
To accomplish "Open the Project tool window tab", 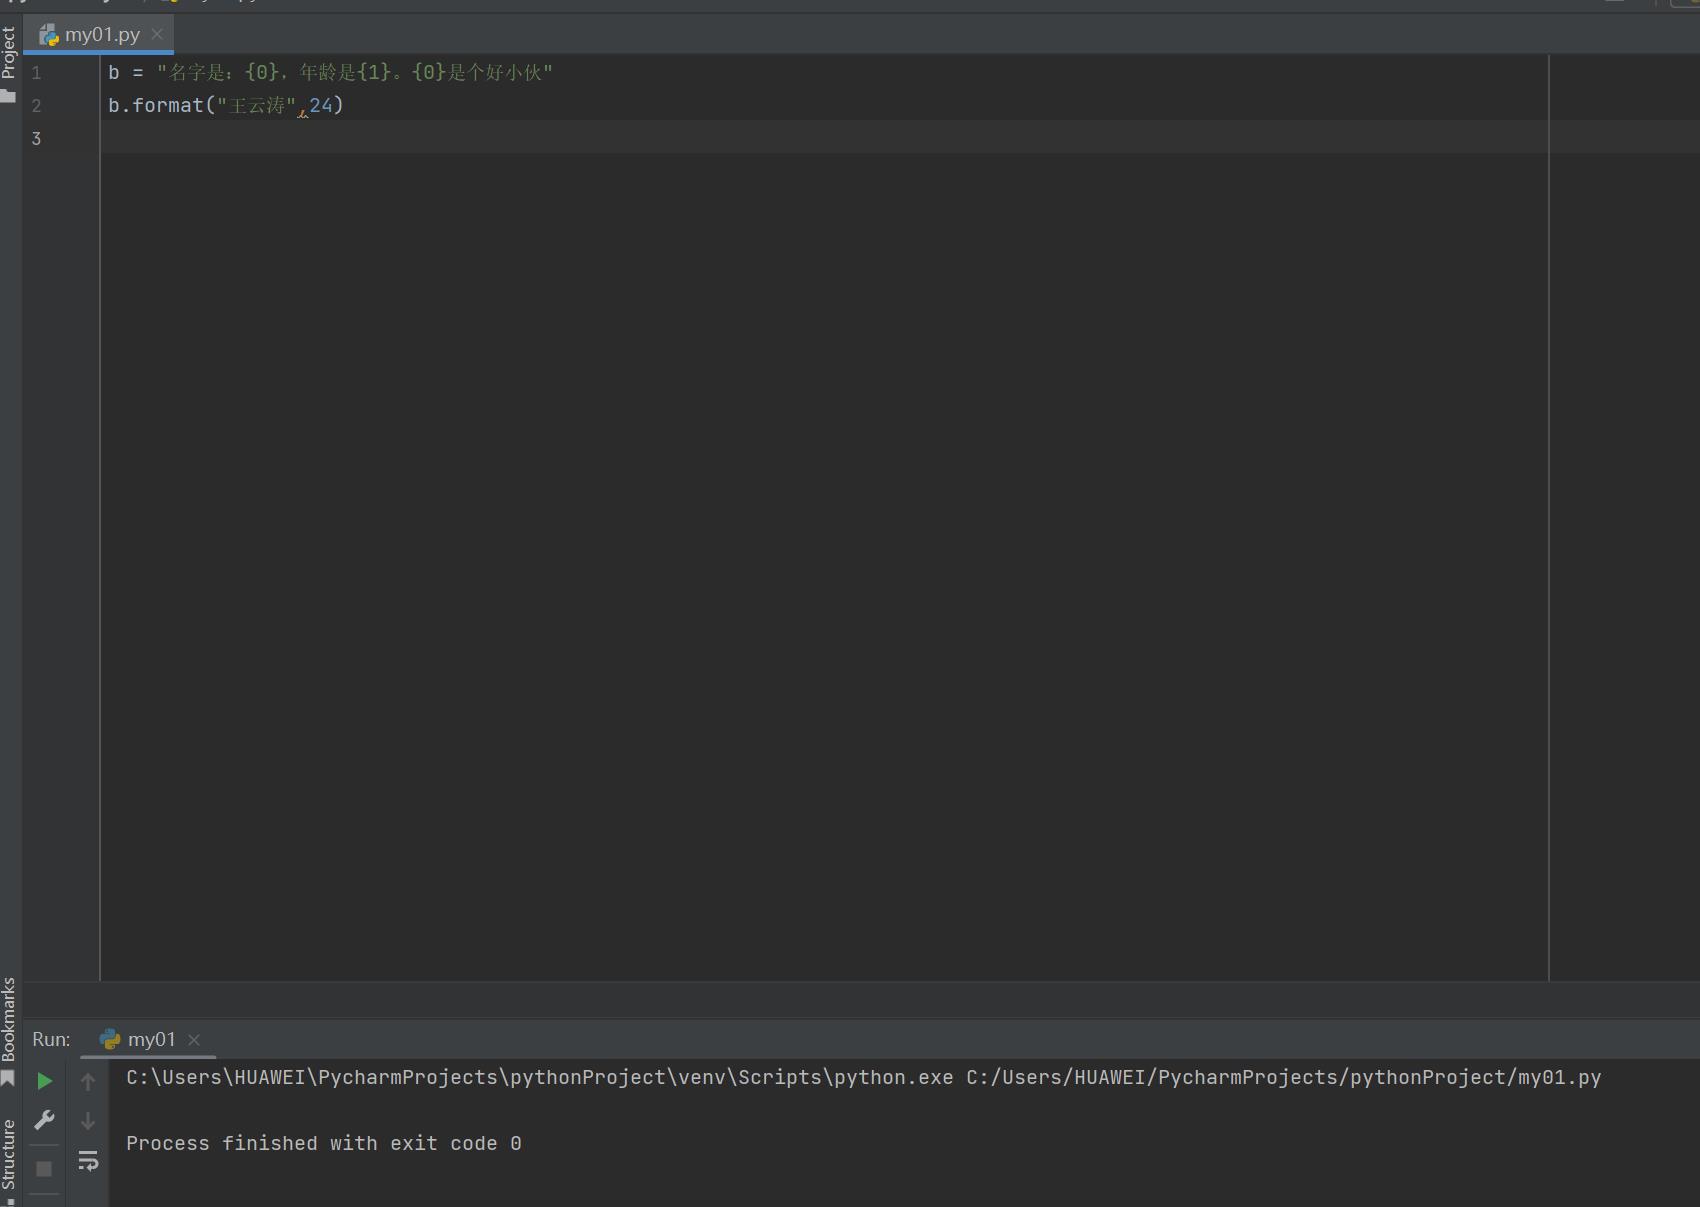I will (x=9, y=63).
